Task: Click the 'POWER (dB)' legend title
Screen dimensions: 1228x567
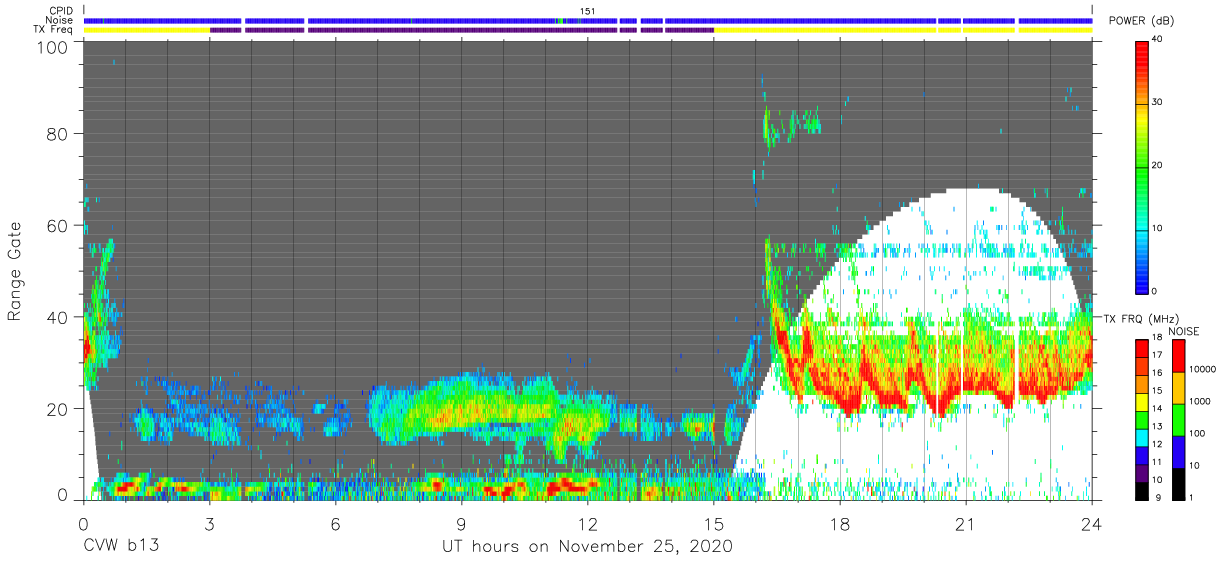Action: point(1141,21)
